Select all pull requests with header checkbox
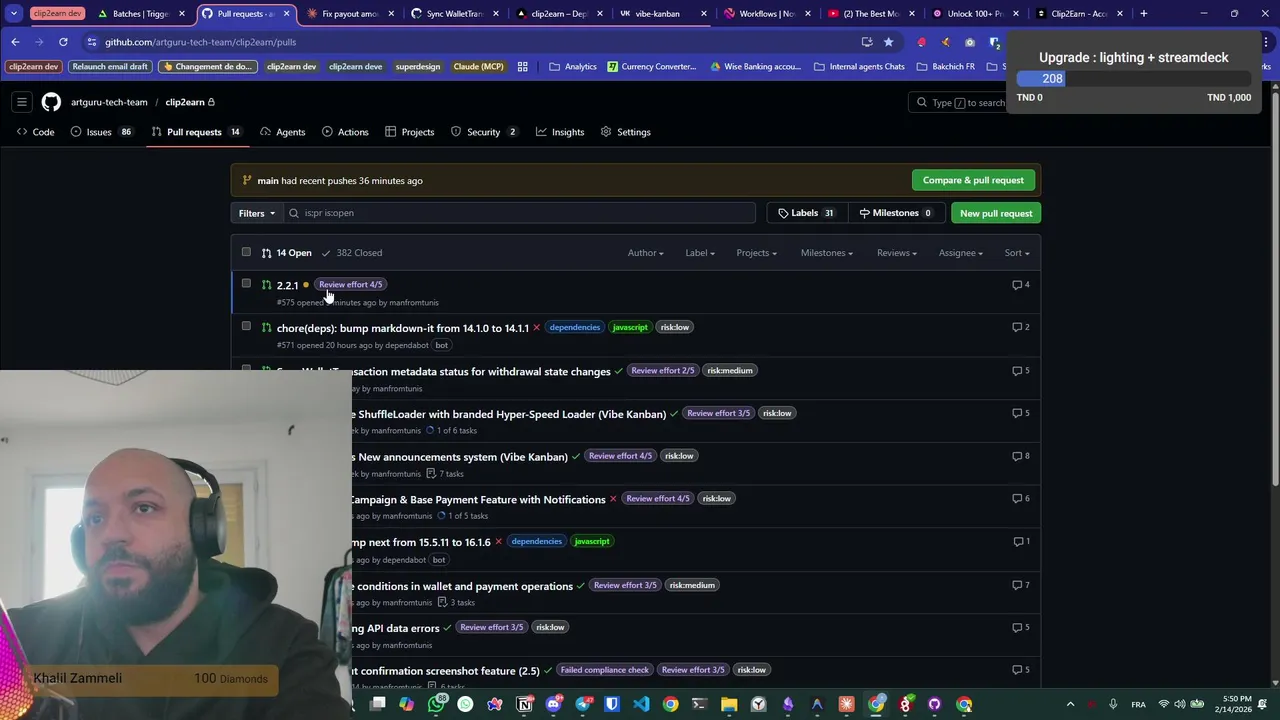This screenshot has width=1280, height=720. 246,252
